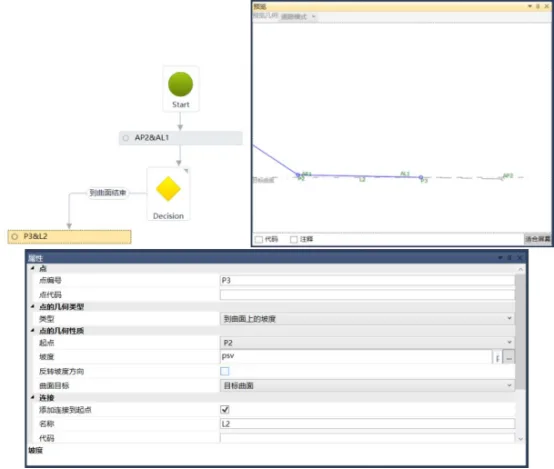Open the 类型 geometry type dropdown

click(367, 318)
